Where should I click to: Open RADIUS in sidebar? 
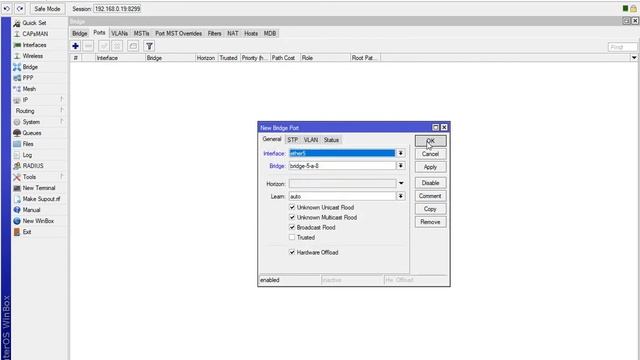[x=33, y=166]
